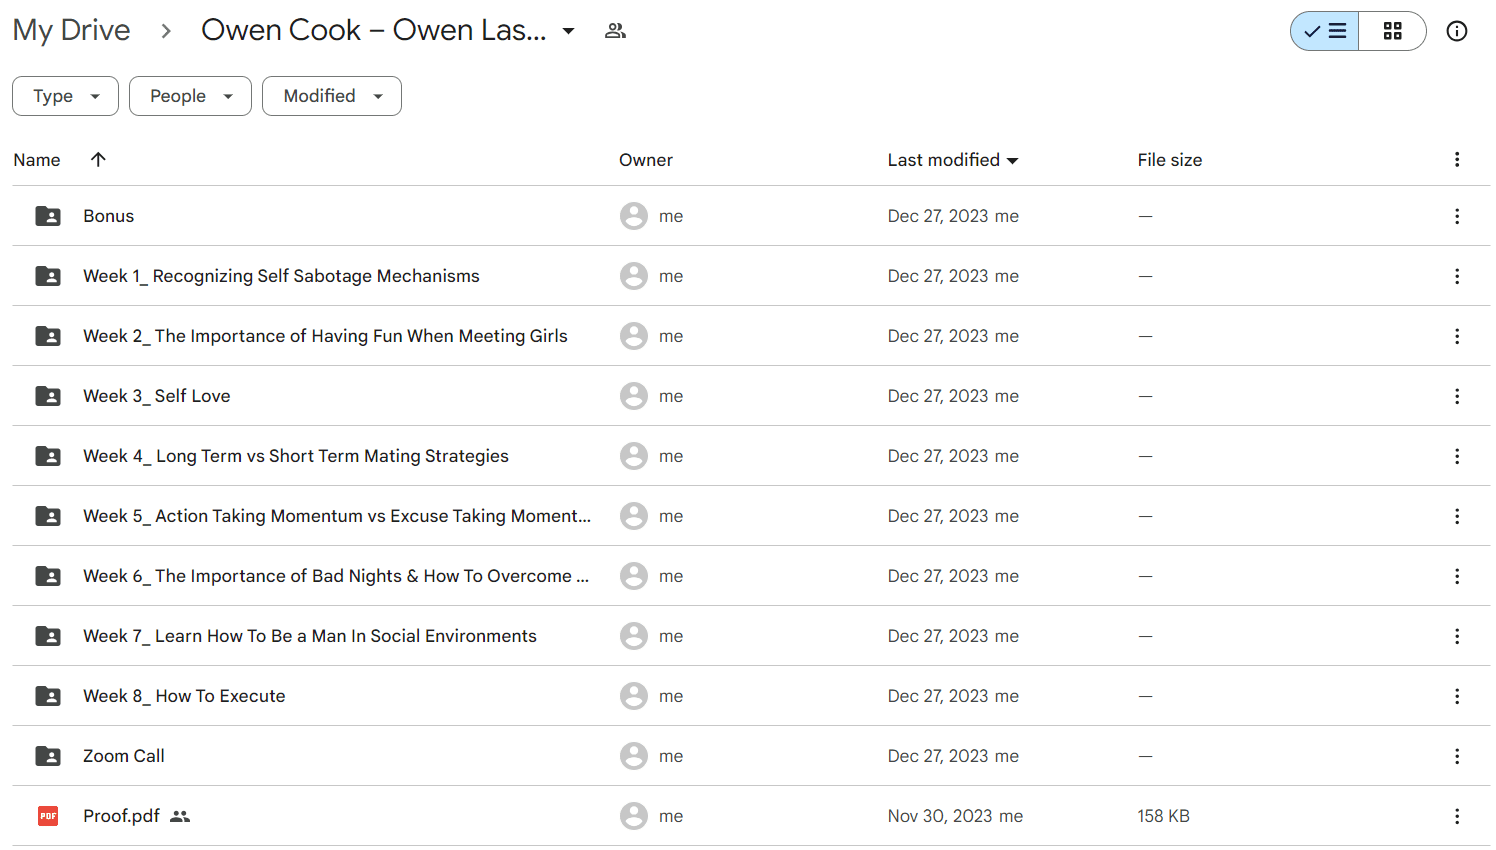Viewport: 1496px width, 850px height.
Task: Open the Zoom Call folder name
Action: point(124,756)
